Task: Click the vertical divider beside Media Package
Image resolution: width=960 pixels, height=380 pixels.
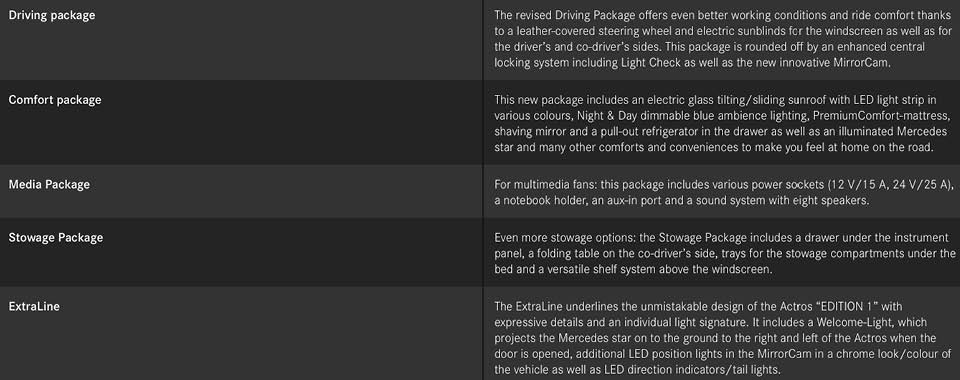Action: [x=482, y=191]
